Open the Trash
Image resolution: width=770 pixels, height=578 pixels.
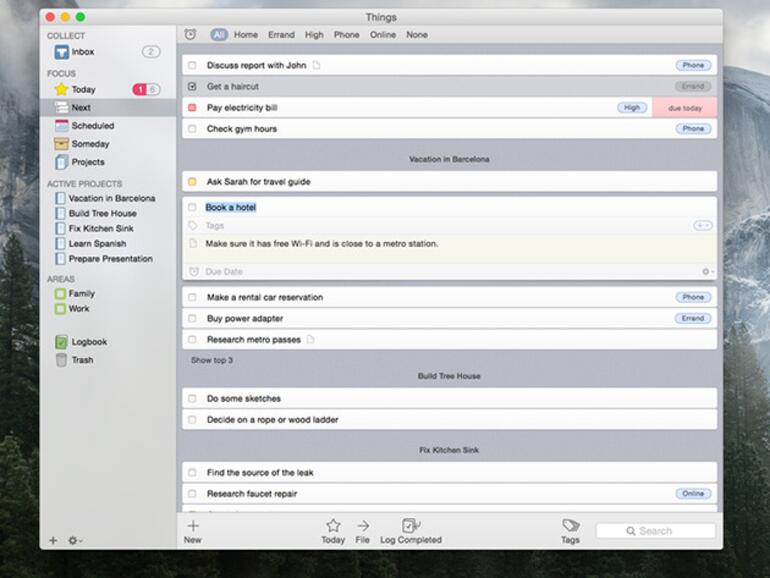[81, 360]
